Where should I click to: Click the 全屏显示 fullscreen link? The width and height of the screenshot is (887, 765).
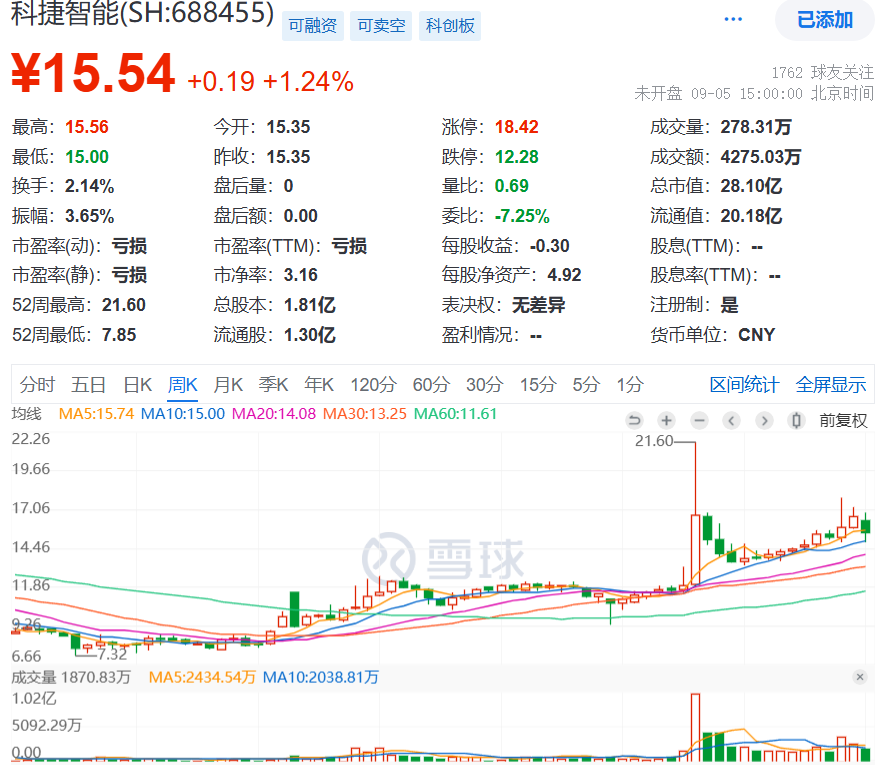[830, 385]
